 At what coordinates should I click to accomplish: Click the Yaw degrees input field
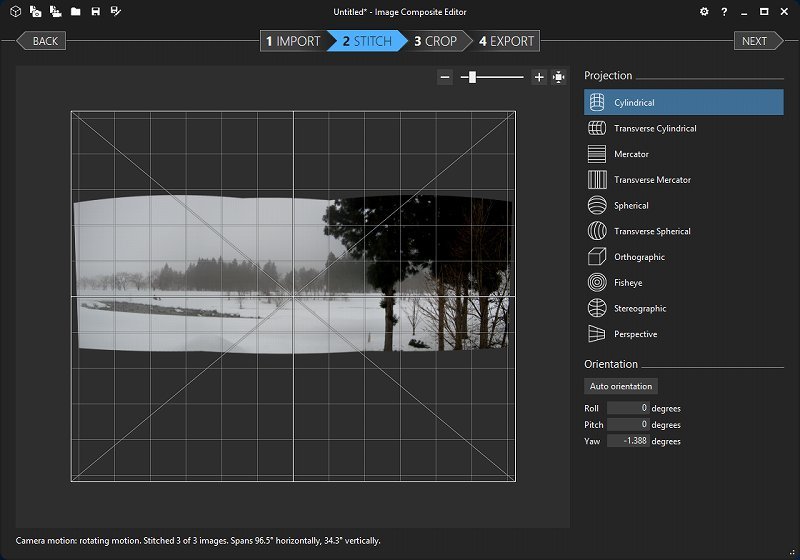[628, 441]
